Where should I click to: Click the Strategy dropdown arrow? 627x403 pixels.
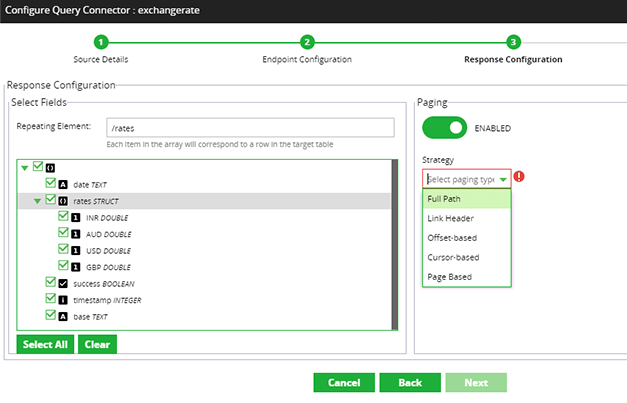click(x=503, y=180)
